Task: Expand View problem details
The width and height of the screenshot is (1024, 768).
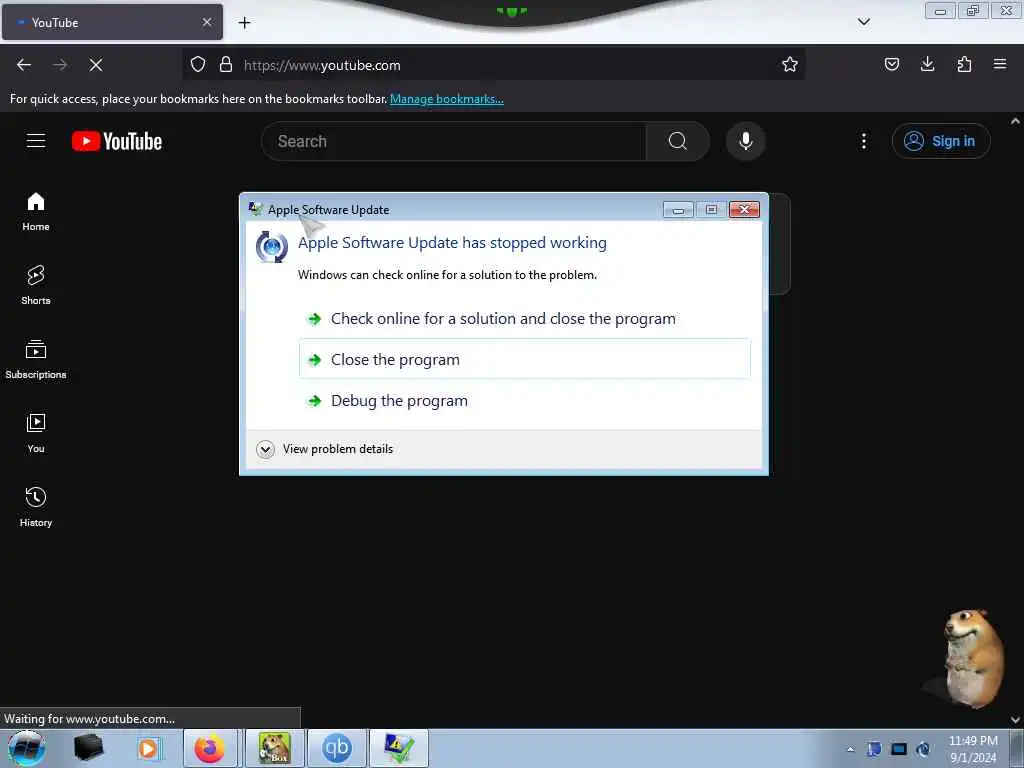Action: tap(325, 449)
